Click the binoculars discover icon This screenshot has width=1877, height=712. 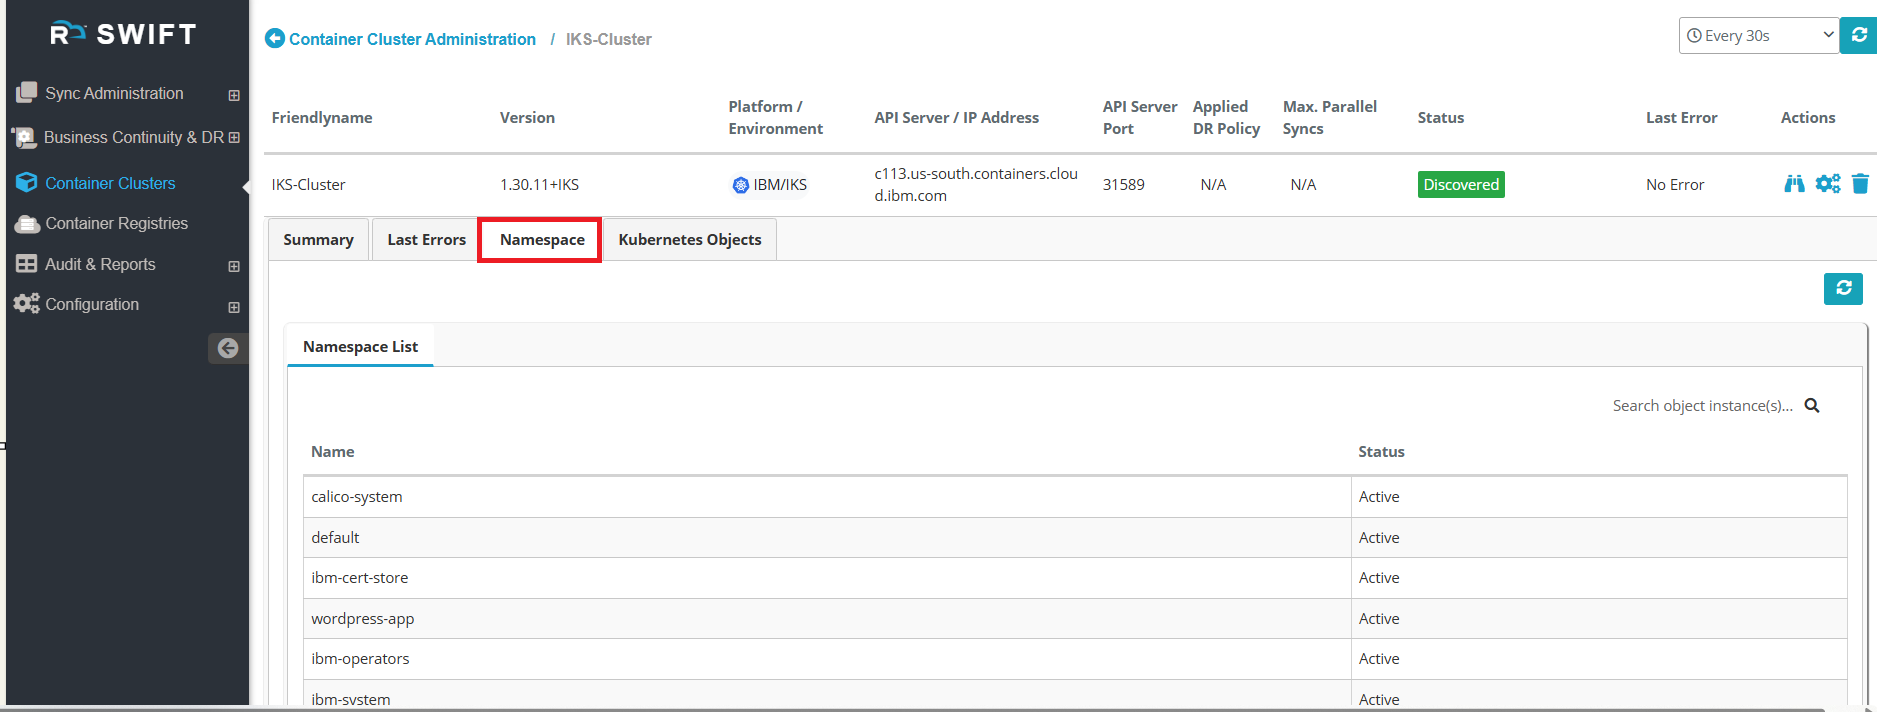(x=1794, y=184)
